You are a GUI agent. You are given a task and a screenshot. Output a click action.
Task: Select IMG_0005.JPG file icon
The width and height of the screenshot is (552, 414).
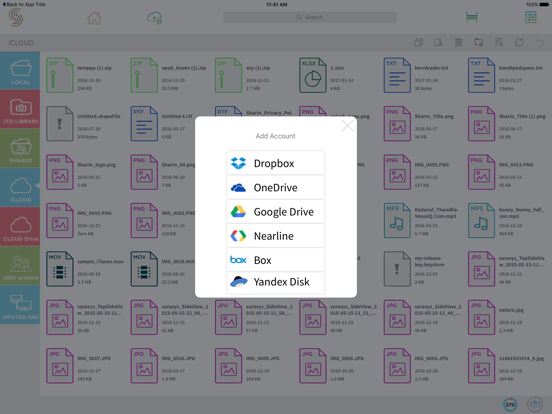[x=313, y=366]
